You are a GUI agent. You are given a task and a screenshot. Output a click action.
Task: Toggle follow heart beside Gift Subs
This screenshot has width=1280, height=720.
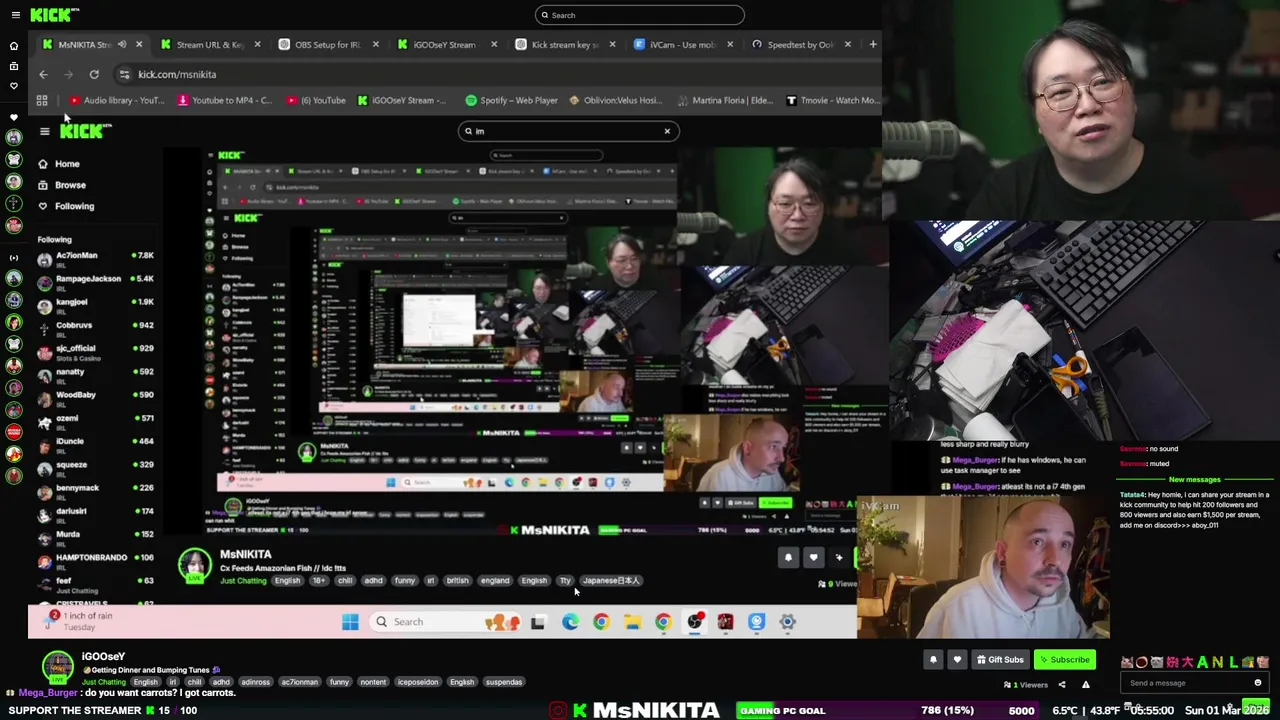tap(957, 660)
